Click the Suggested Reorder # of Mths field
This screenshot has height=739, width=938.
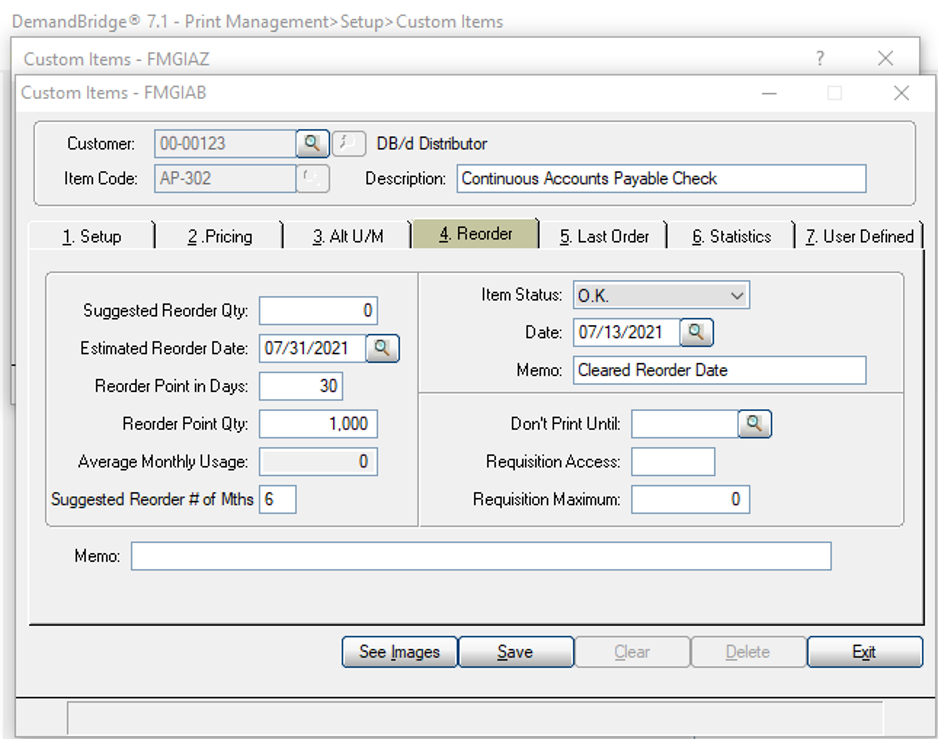coord(278,499)
